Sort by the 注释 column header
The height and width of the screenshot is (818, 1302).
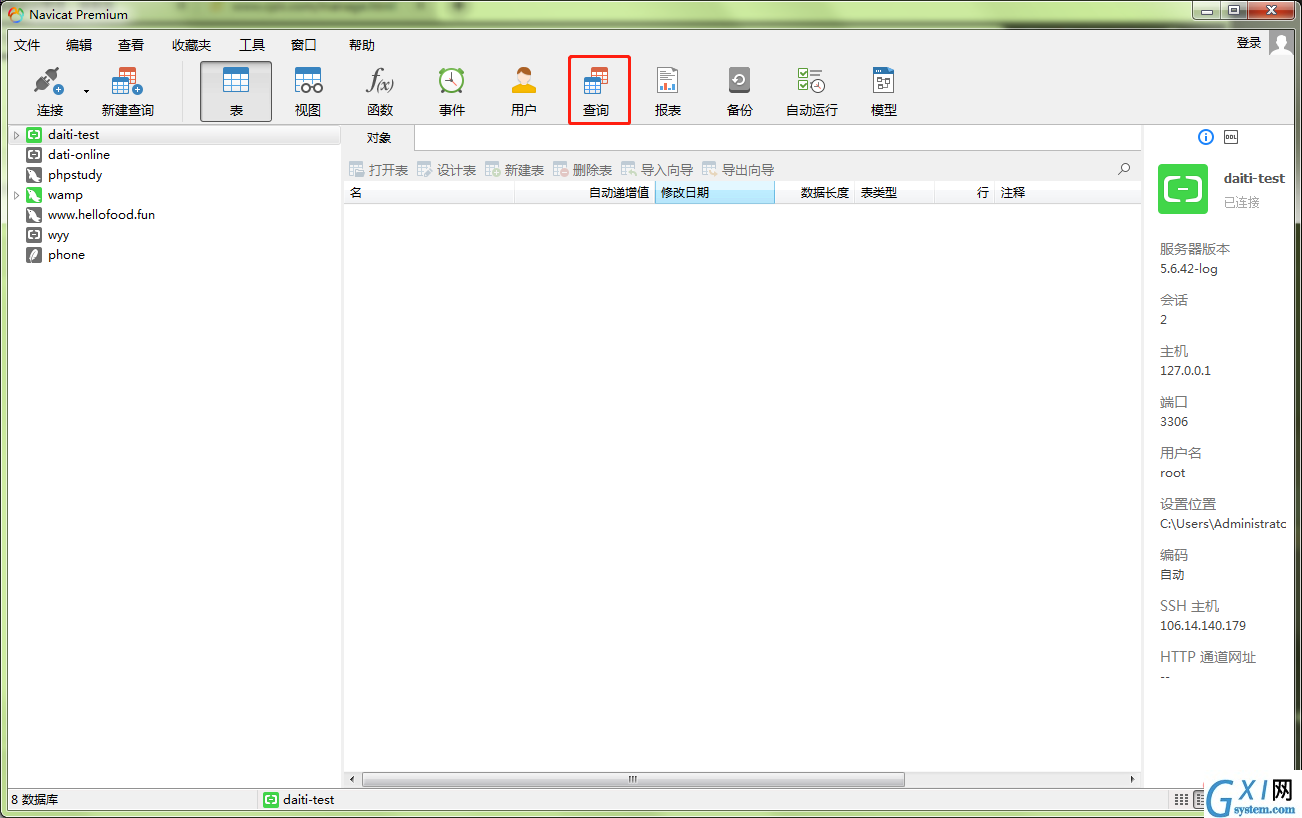[x=1067, y=193]
